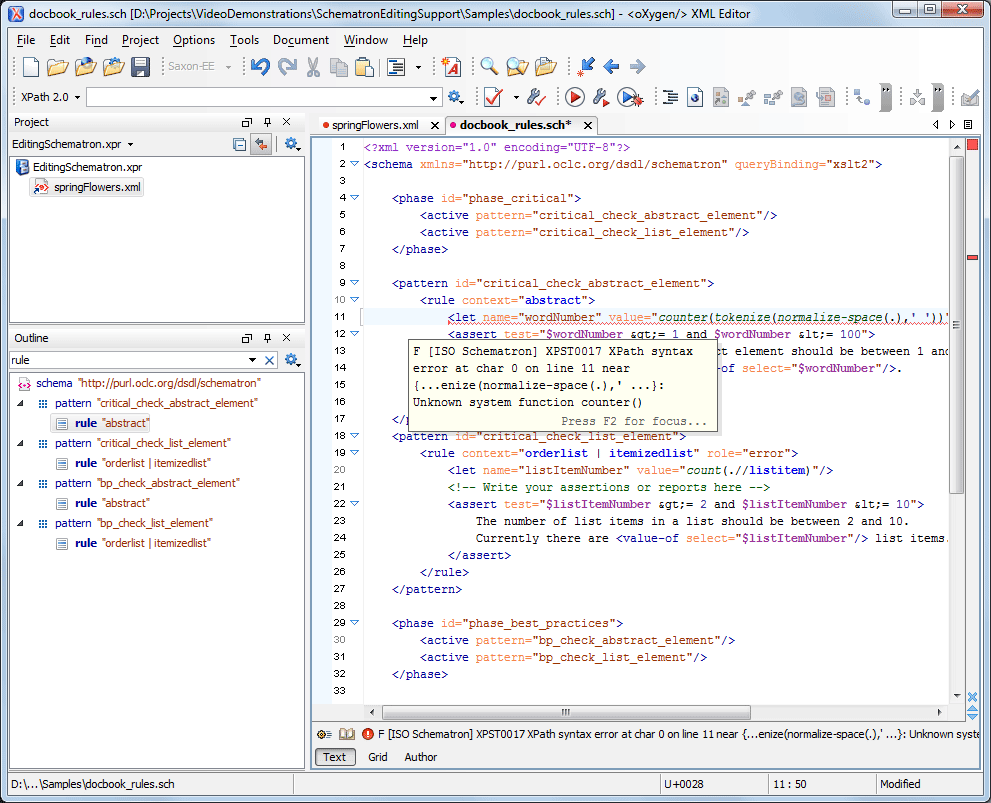Click the Copy icon
This screenshot has height=803, width=991.
(339, 66)
